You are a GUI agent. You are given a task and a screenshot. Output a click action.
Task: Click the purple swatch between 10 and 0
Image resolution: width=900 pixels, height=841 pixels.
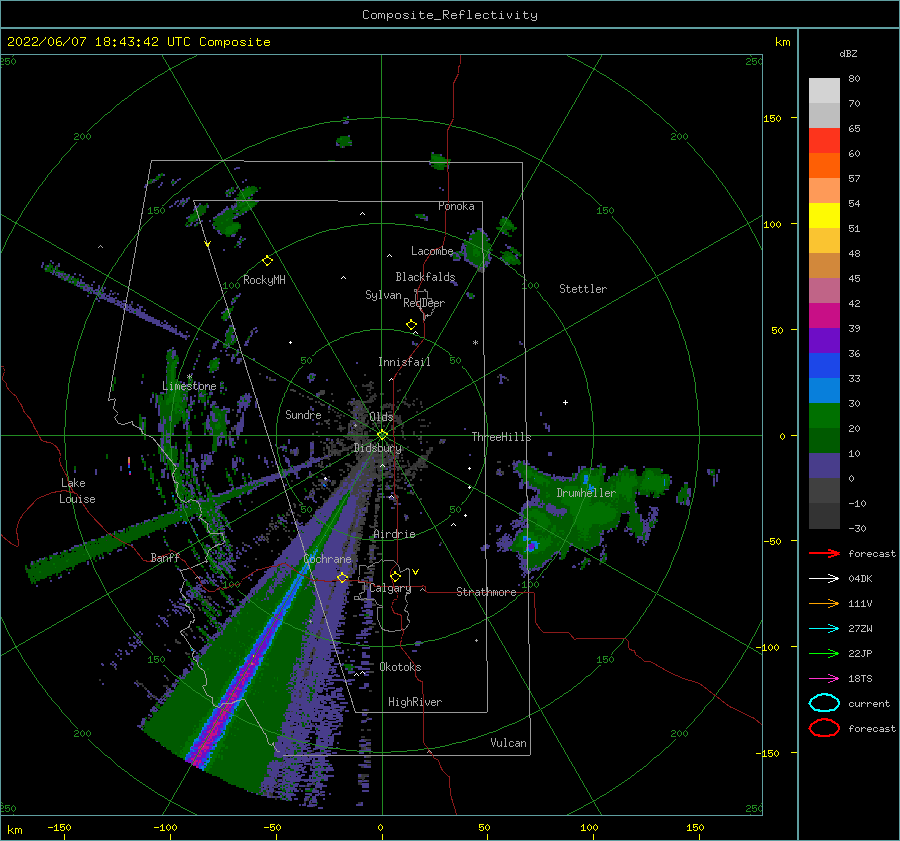[824, 466]
